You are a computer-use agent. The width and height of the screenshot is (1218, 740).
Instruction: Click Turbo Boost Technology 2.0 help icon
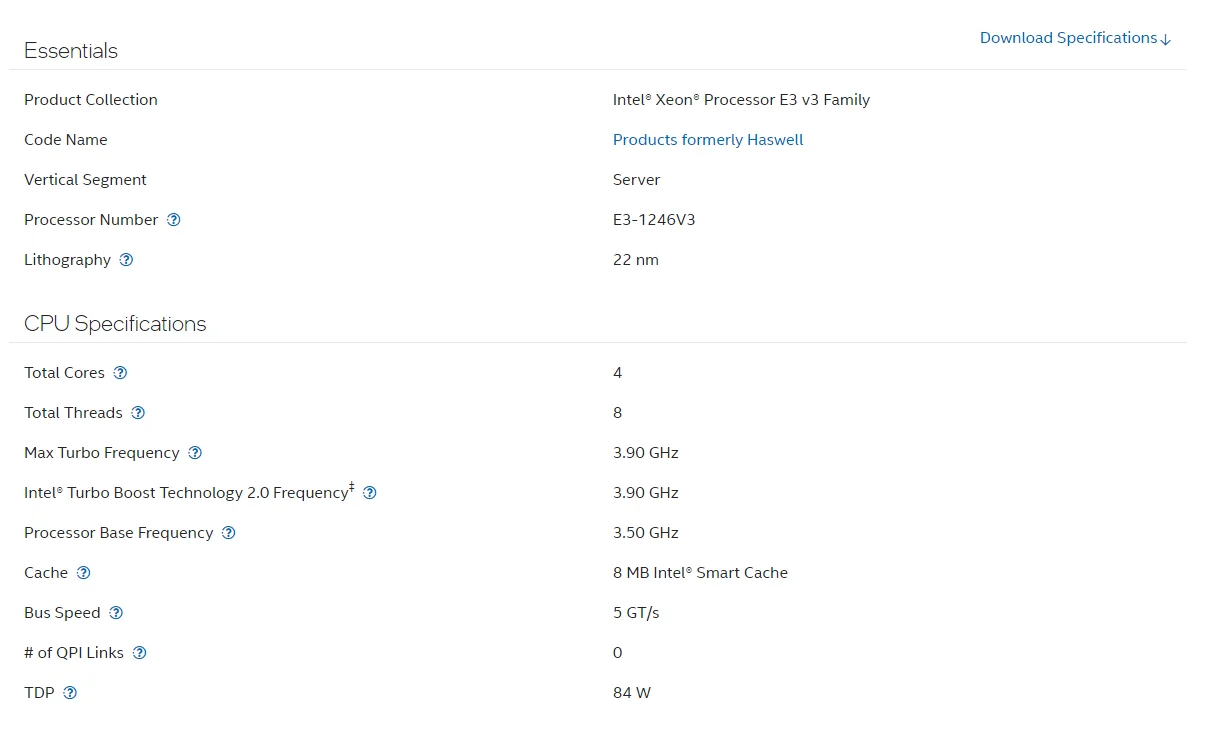click(370, 493)
